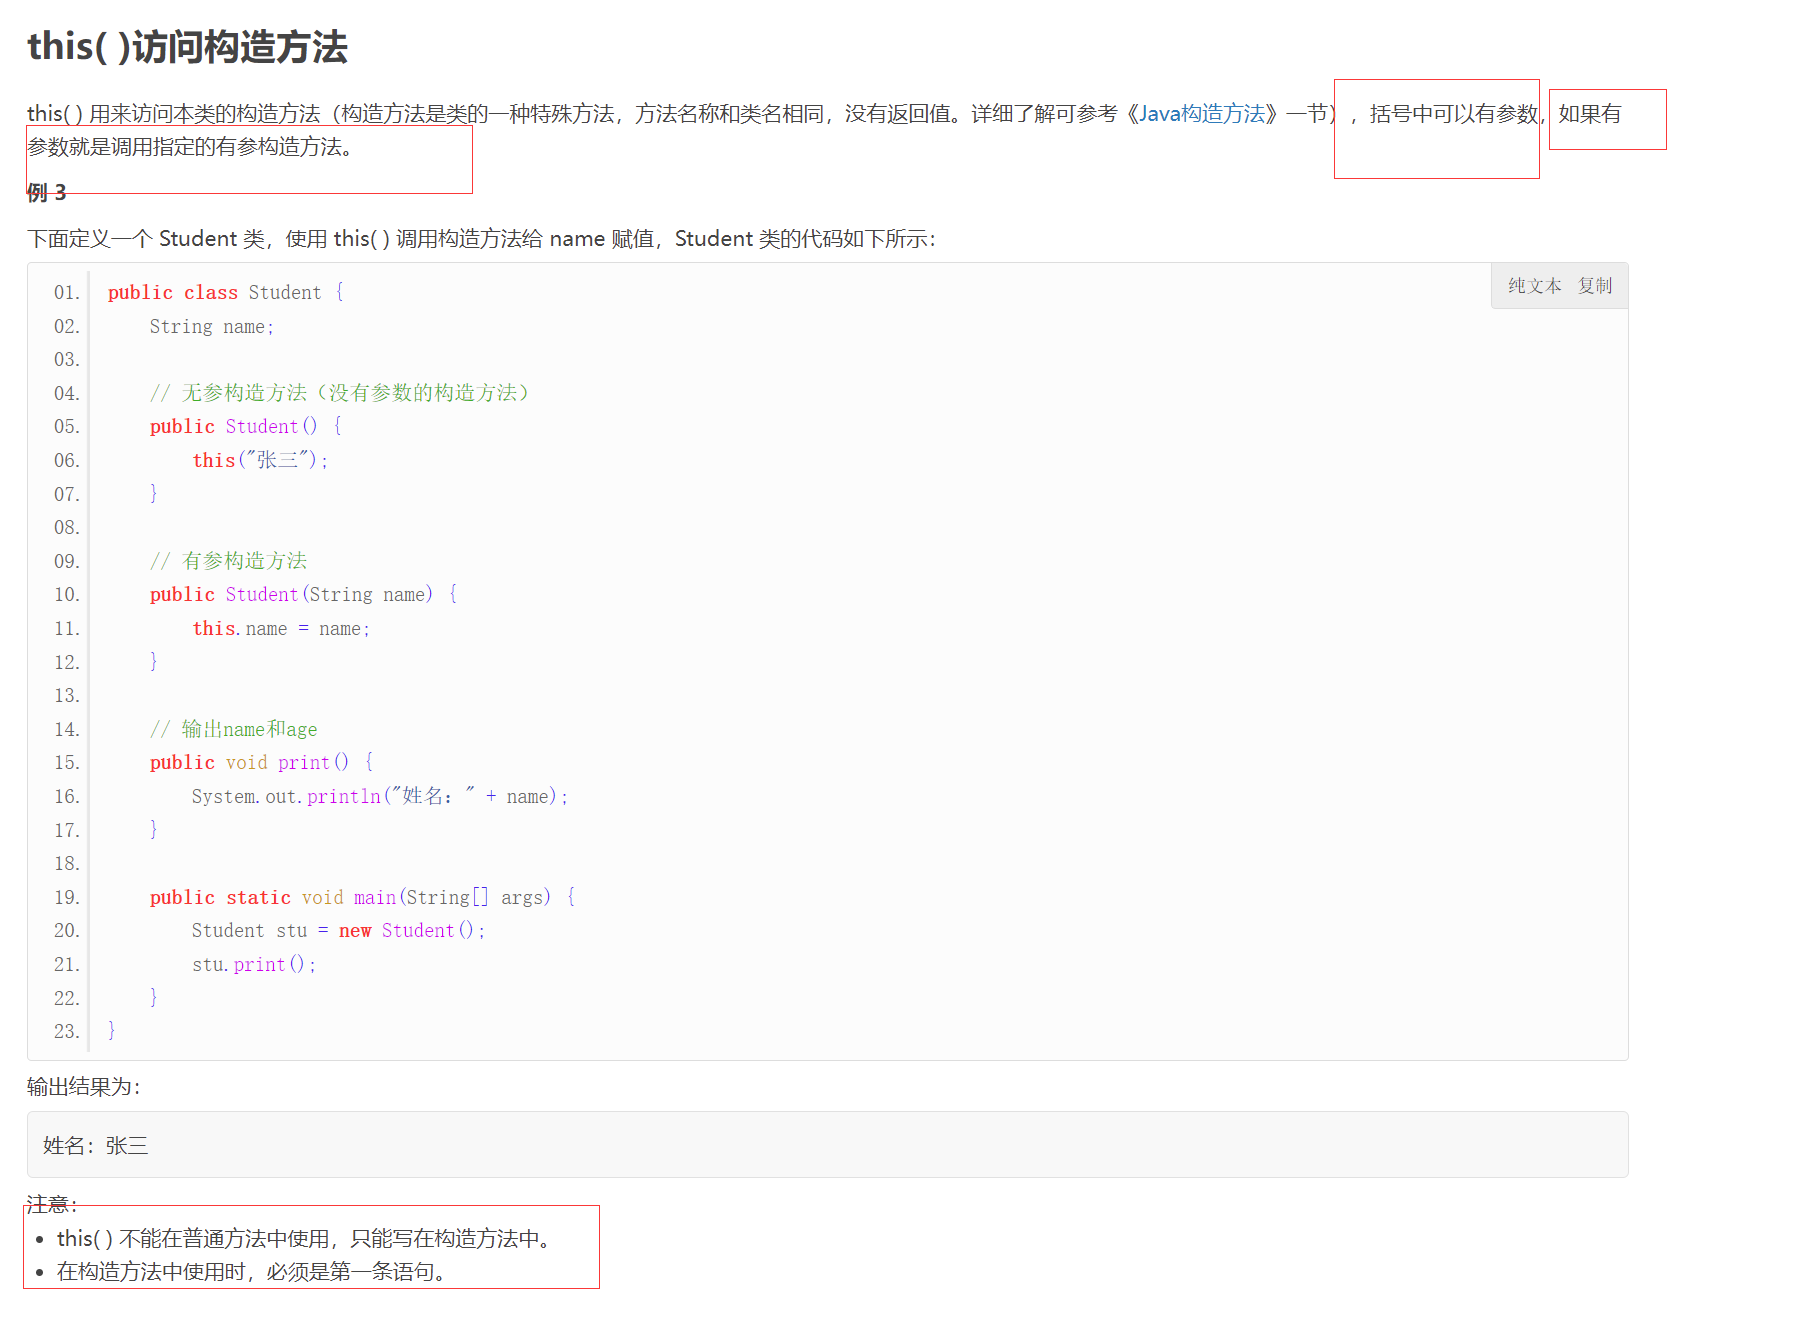
Task: Click the comment "// 输出name和age"
Action: 234,729
